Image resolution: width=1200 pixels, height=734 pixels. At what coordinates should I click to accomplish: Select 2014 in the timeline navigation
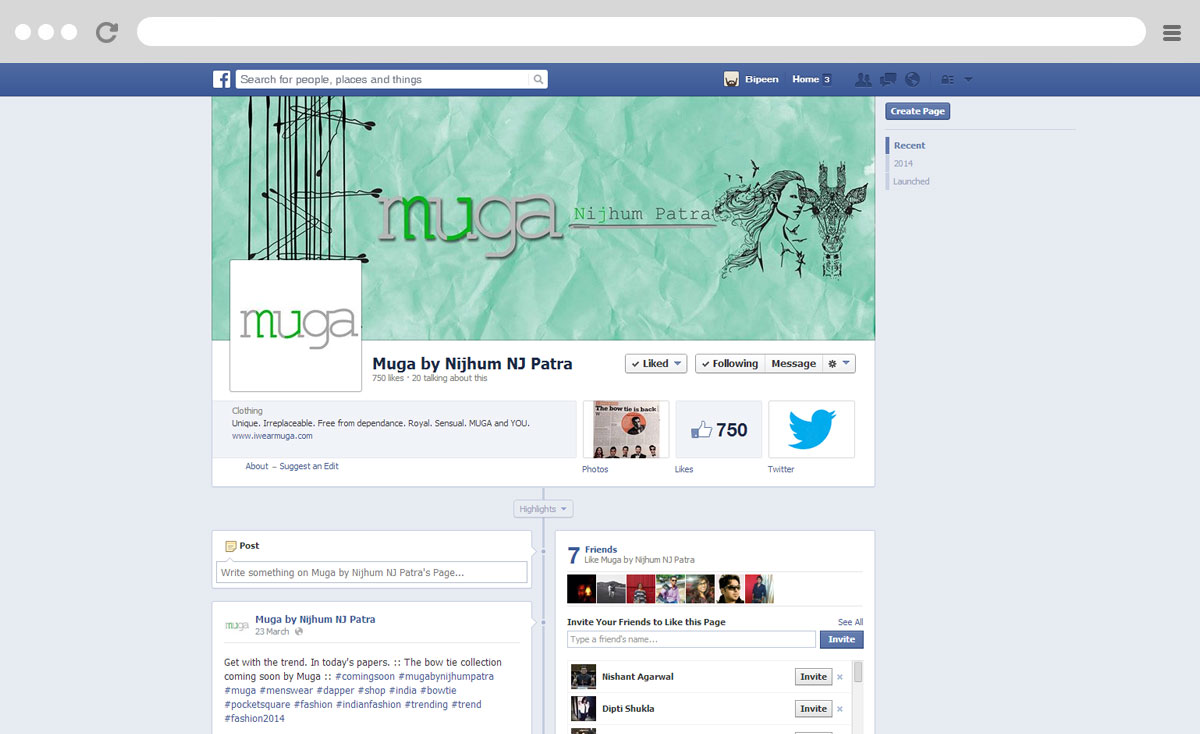(x=903, y=163)
